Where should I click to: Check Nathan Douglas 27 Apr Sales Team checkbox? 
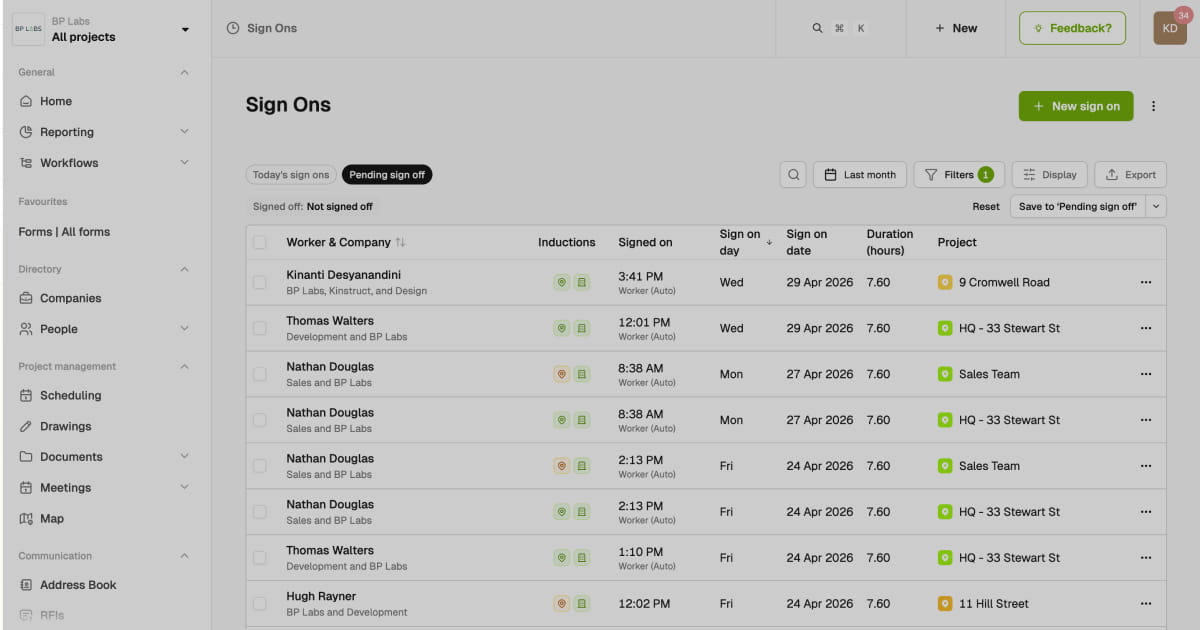pos(260,374)
